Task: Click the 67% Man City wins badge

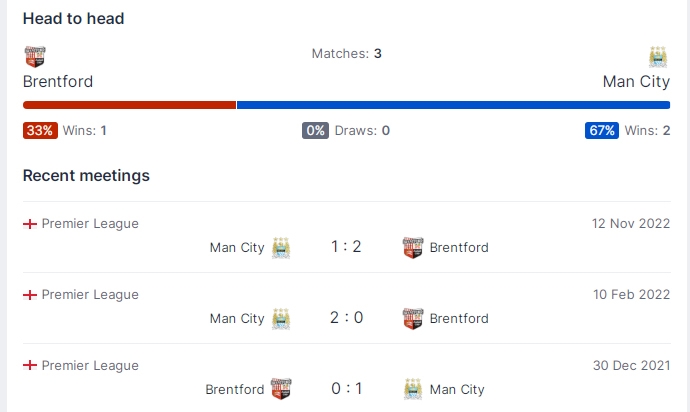Action: pos(602,130)
